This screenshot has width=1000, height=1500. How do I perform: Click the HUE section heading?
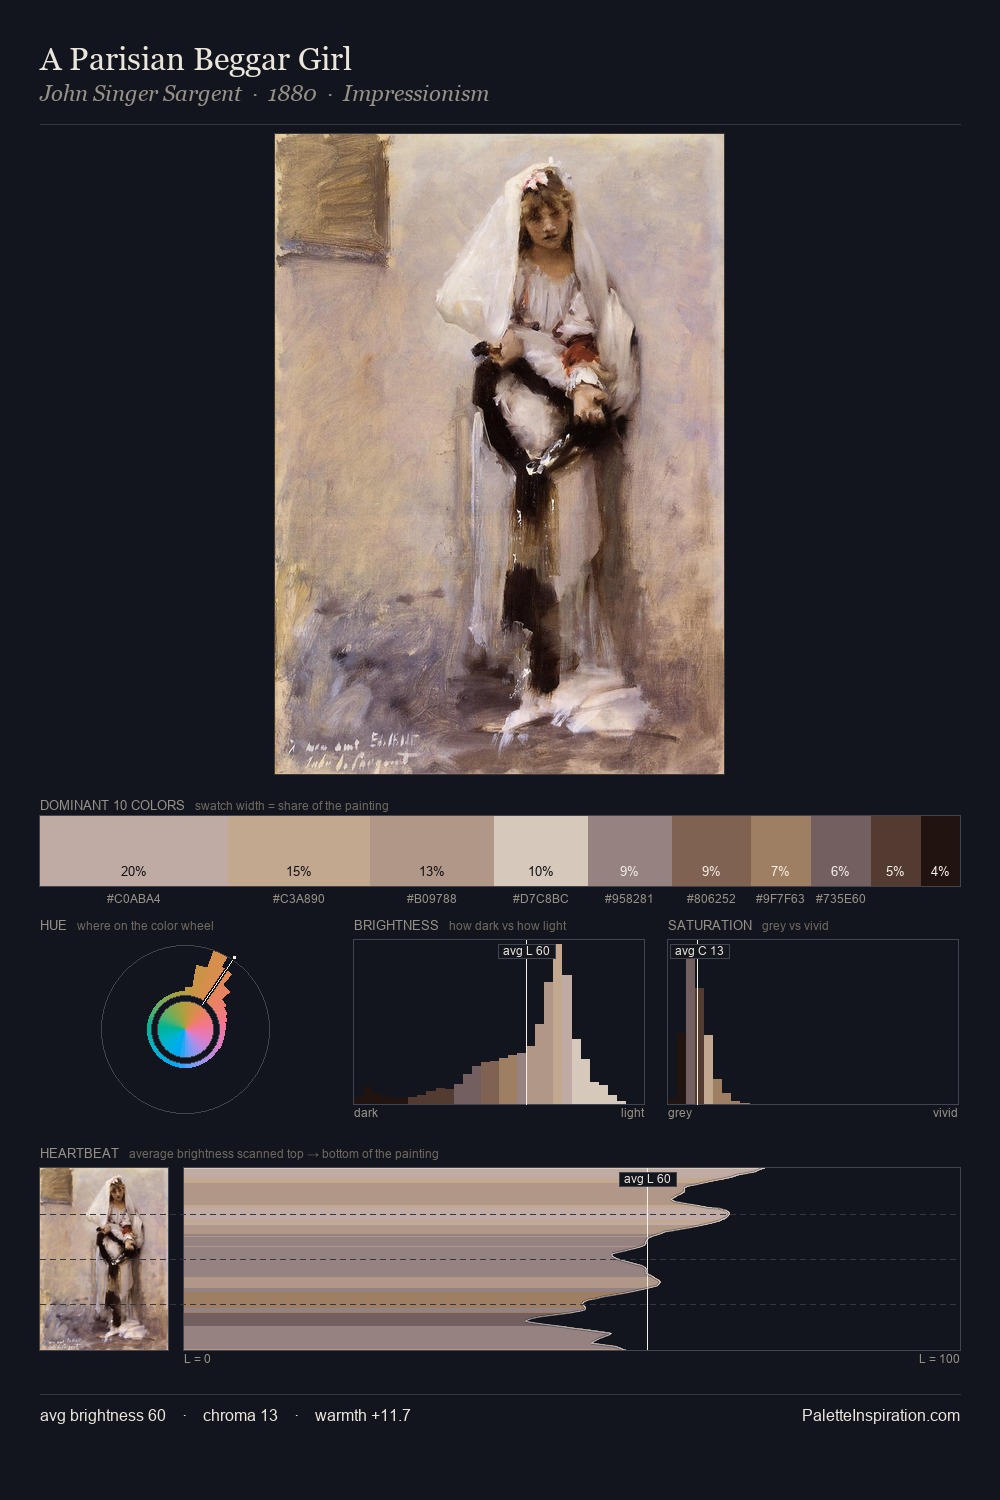[x=53, y=925]
